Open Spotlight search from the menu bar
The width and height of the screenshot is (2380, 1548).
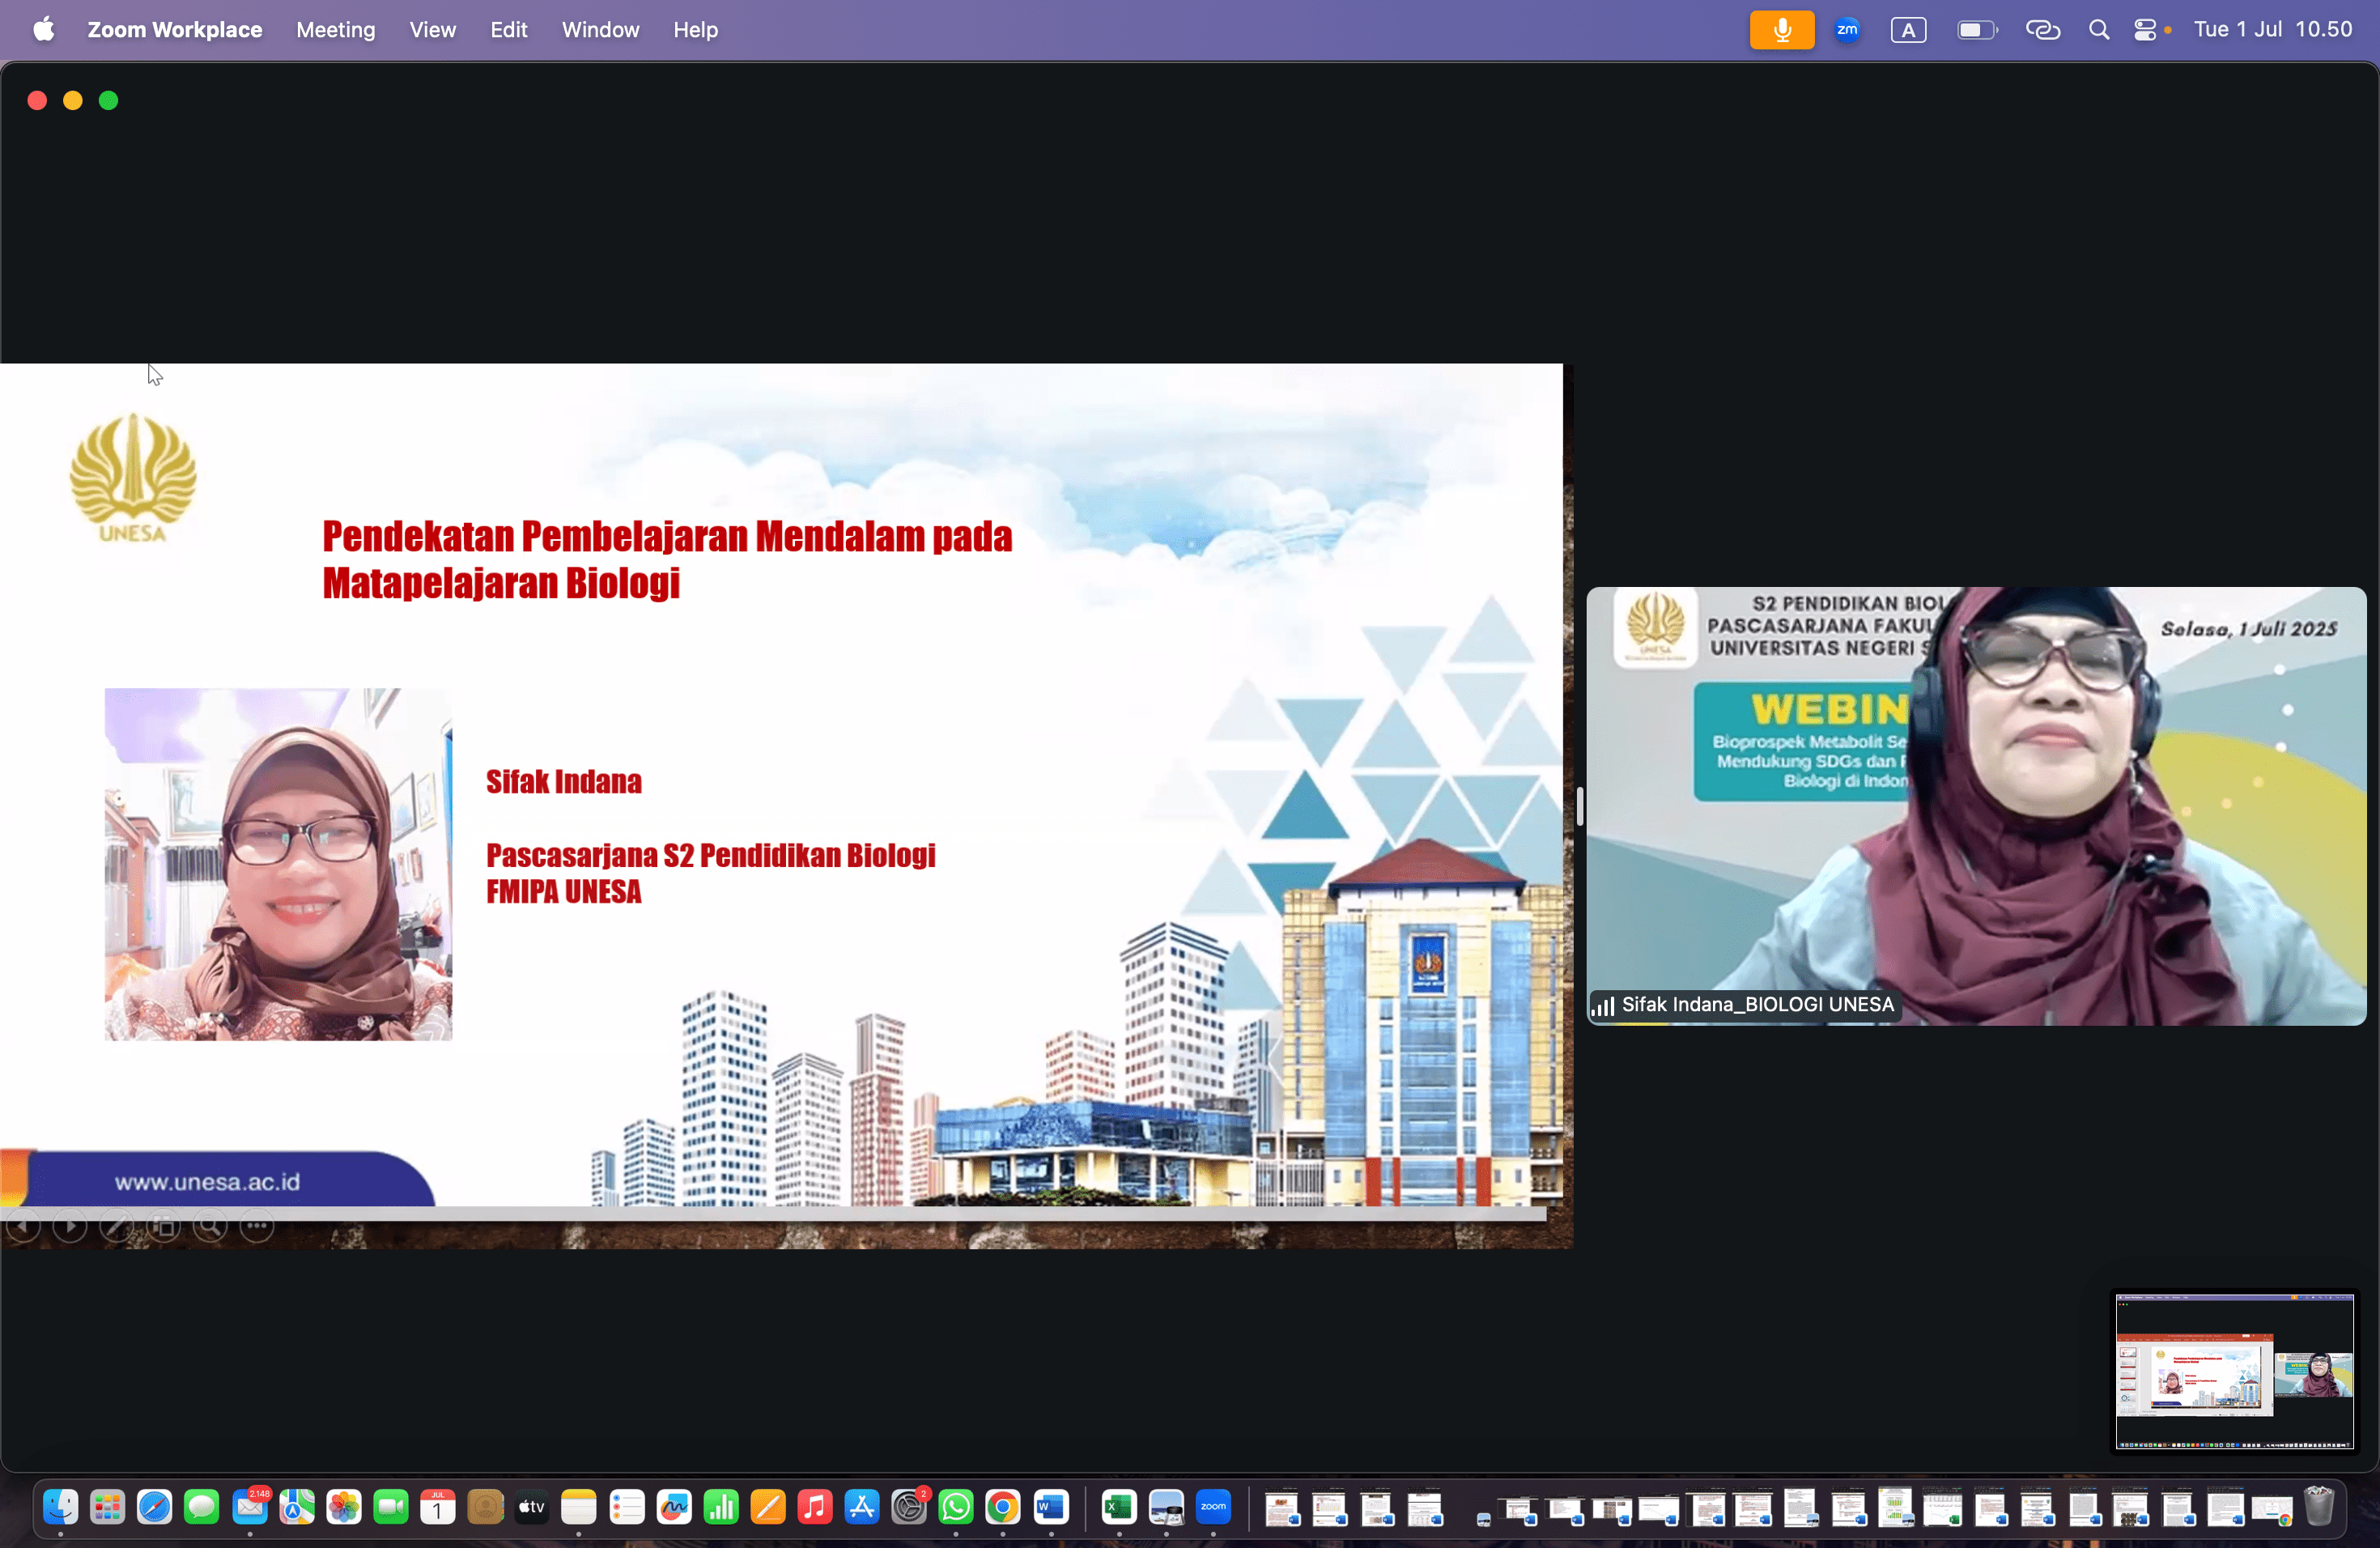point(2099,29)
